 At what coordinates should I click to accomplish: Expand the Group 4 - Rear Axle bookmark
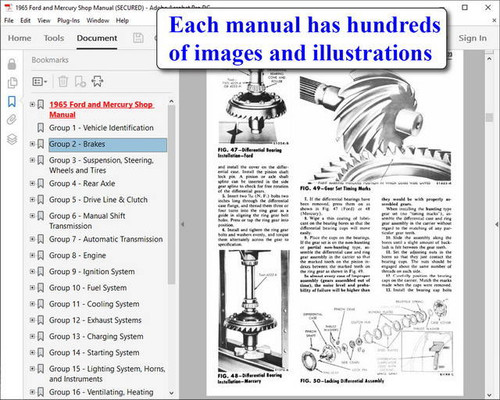[32, 183]
